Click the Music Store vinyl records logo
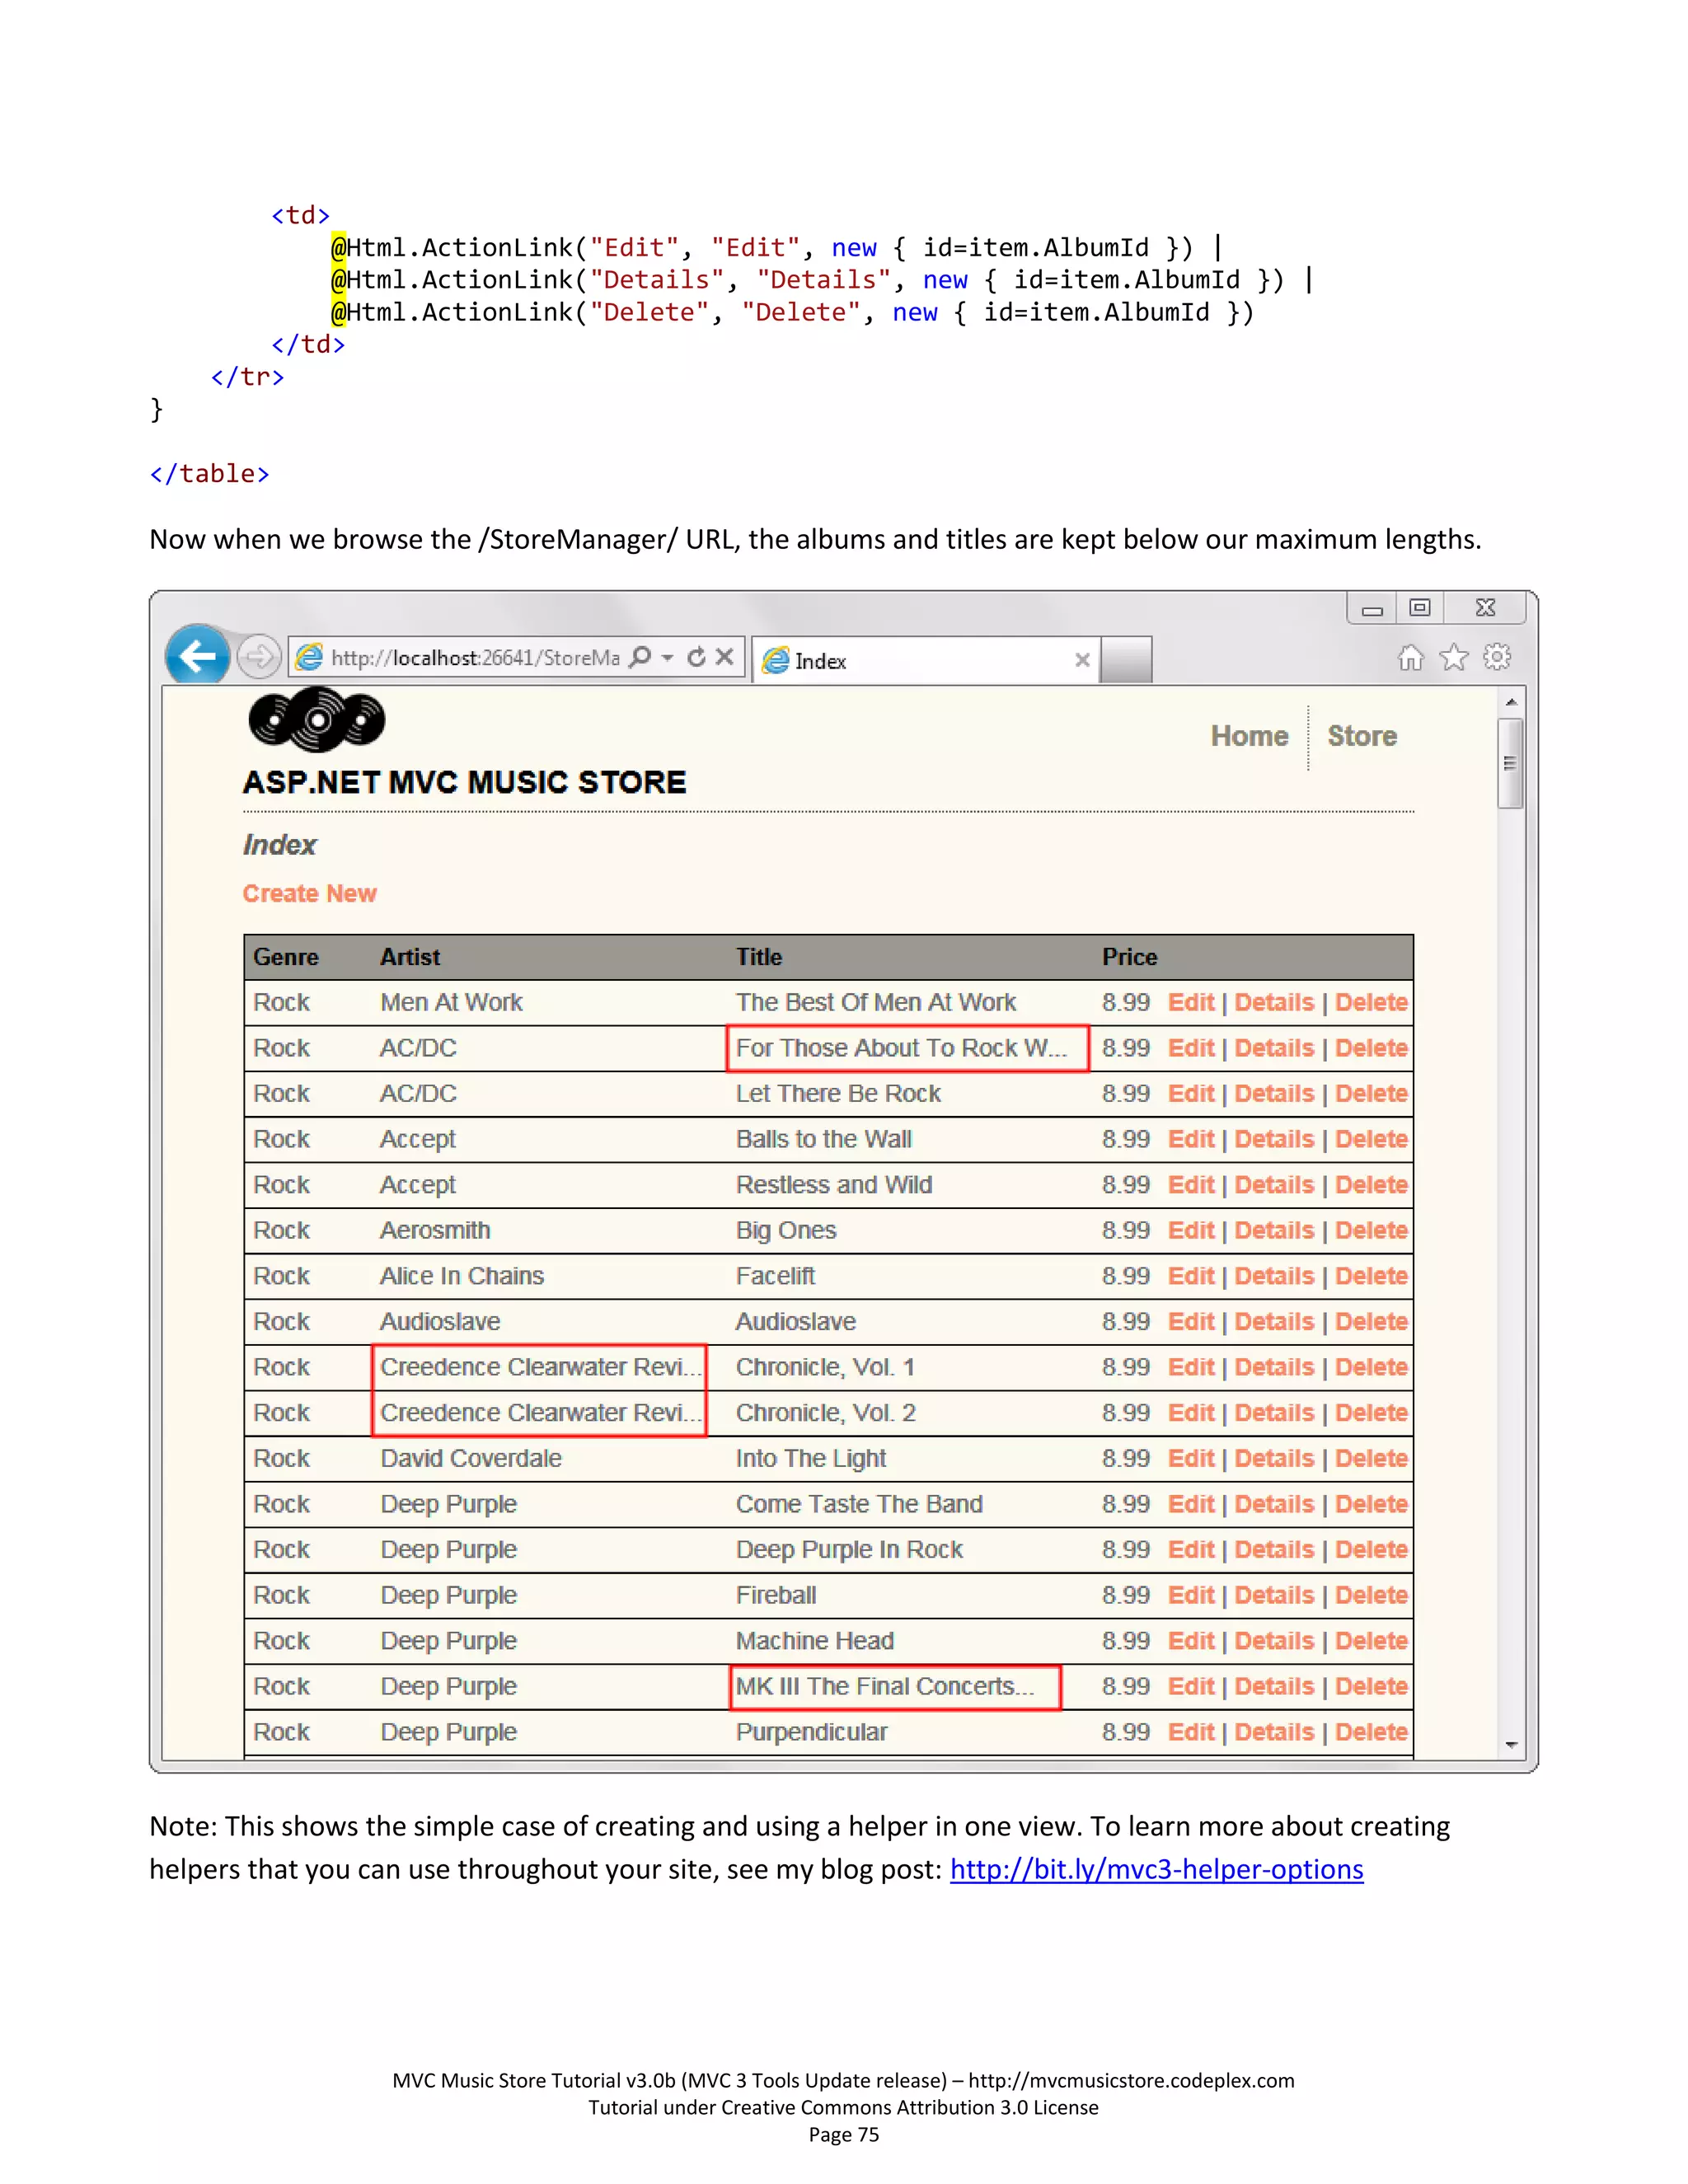 [317, 720]
